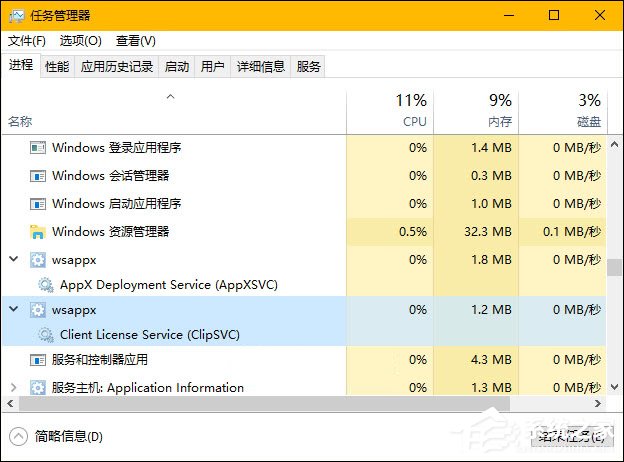This screenshot has width=624, height=462.
Task: Click the Windows 资源管理器 folder icon
Action: tap(38, 232)
